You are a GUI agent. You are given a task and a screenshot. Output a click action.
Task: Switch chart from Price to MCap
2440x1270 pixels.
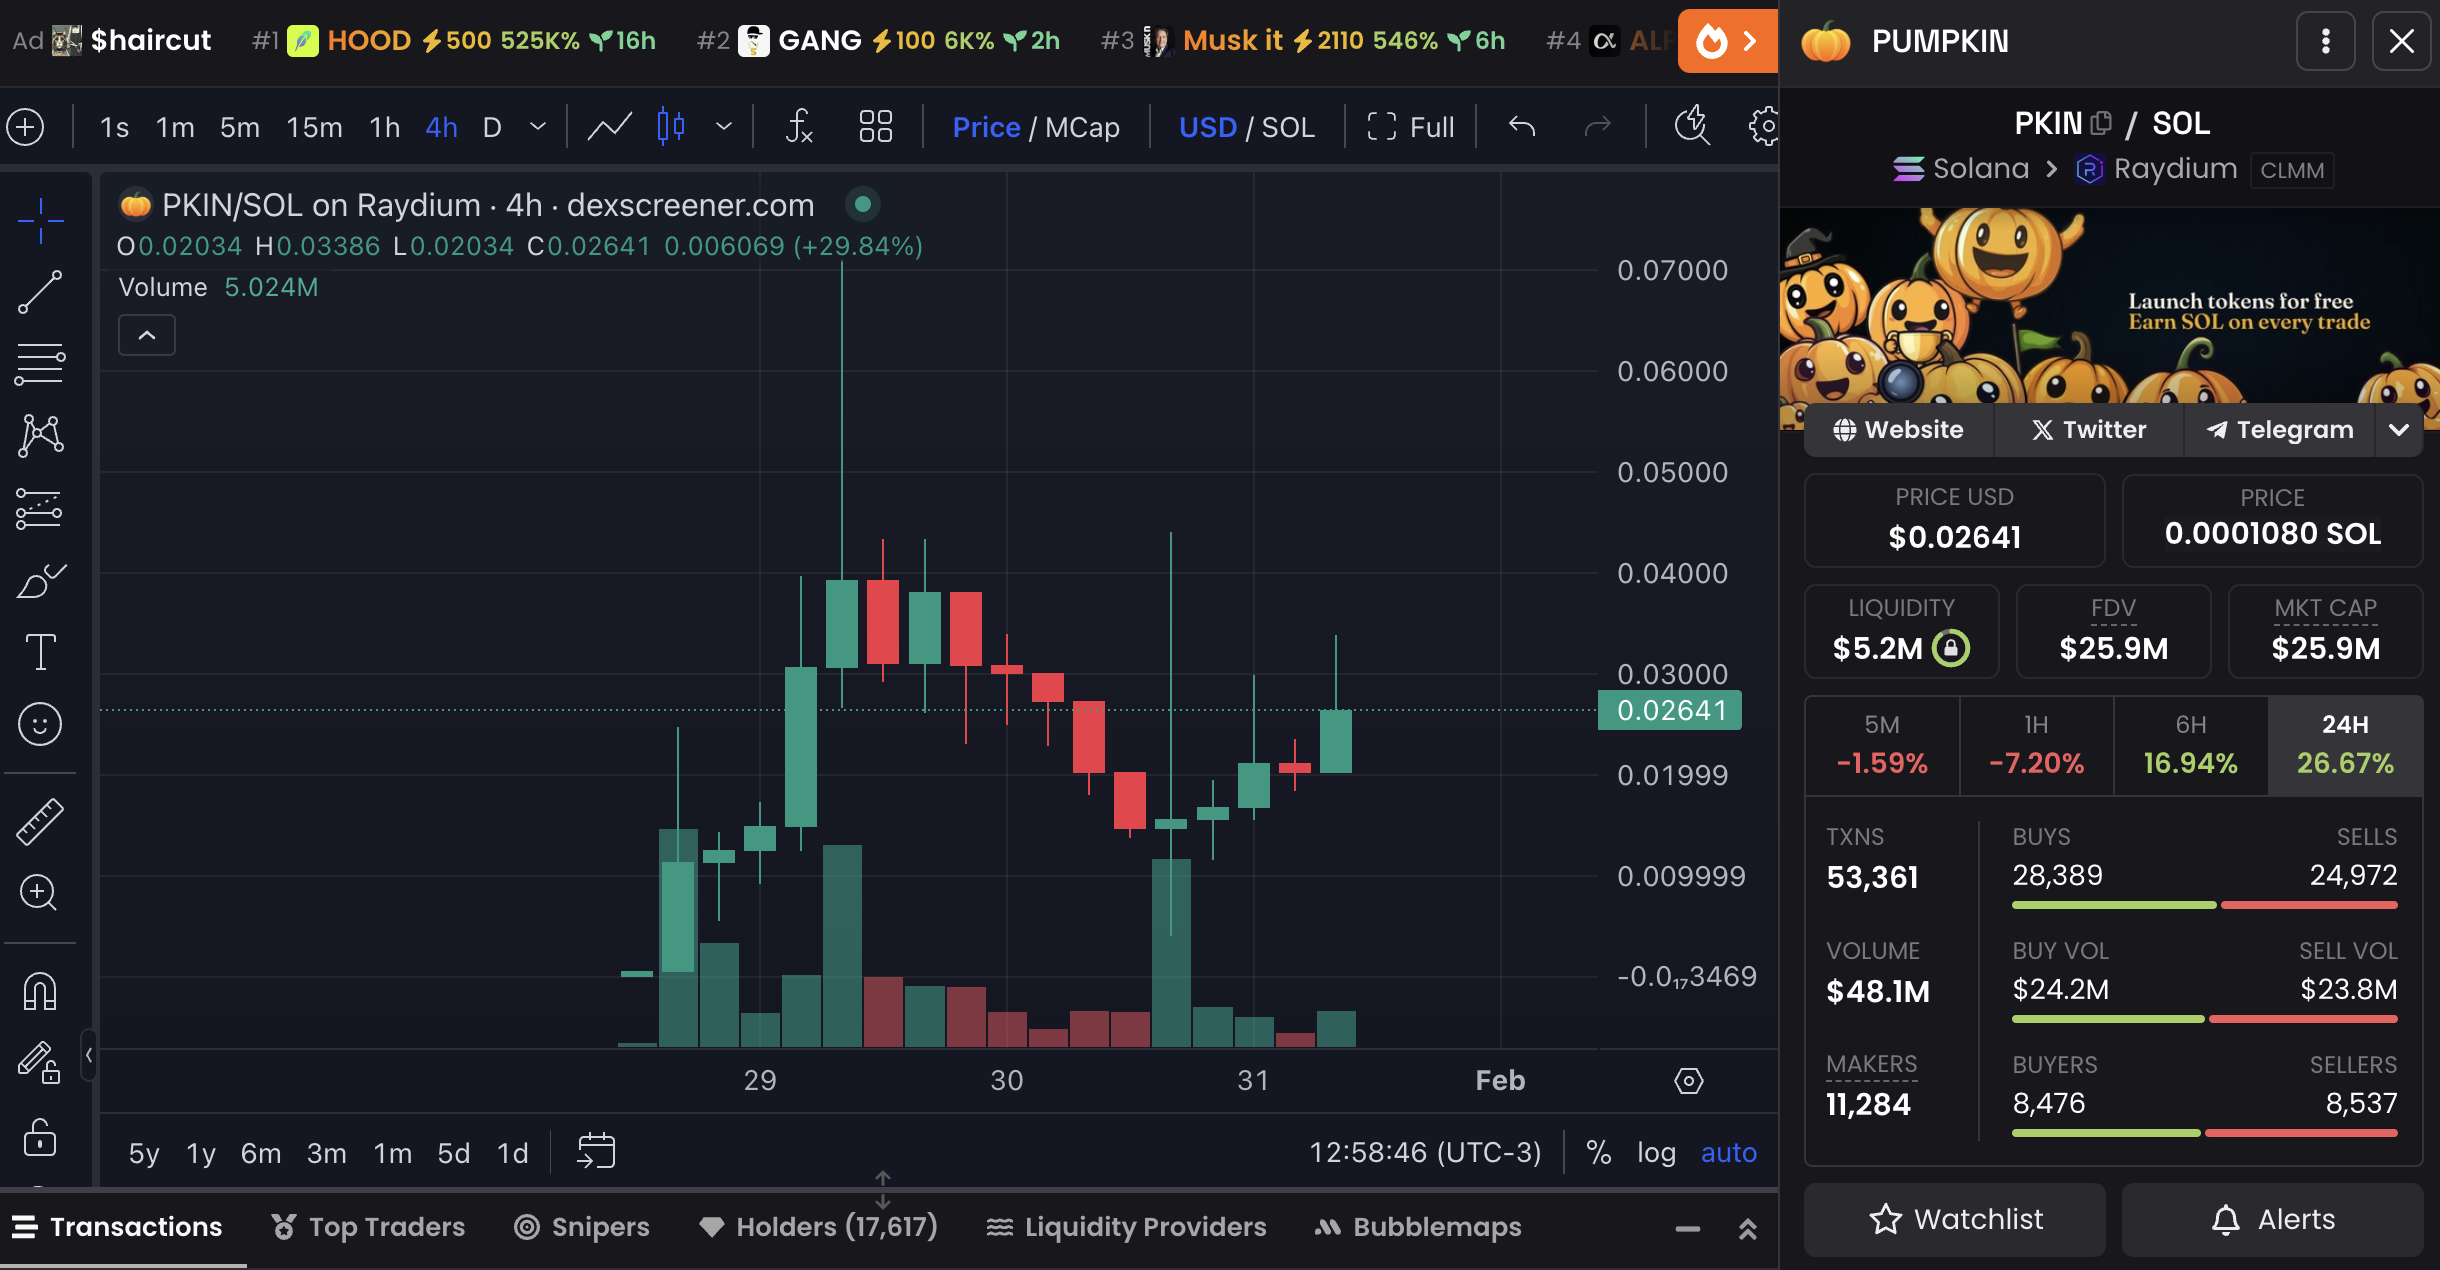pyautogui.click(x=1082, y=127)
